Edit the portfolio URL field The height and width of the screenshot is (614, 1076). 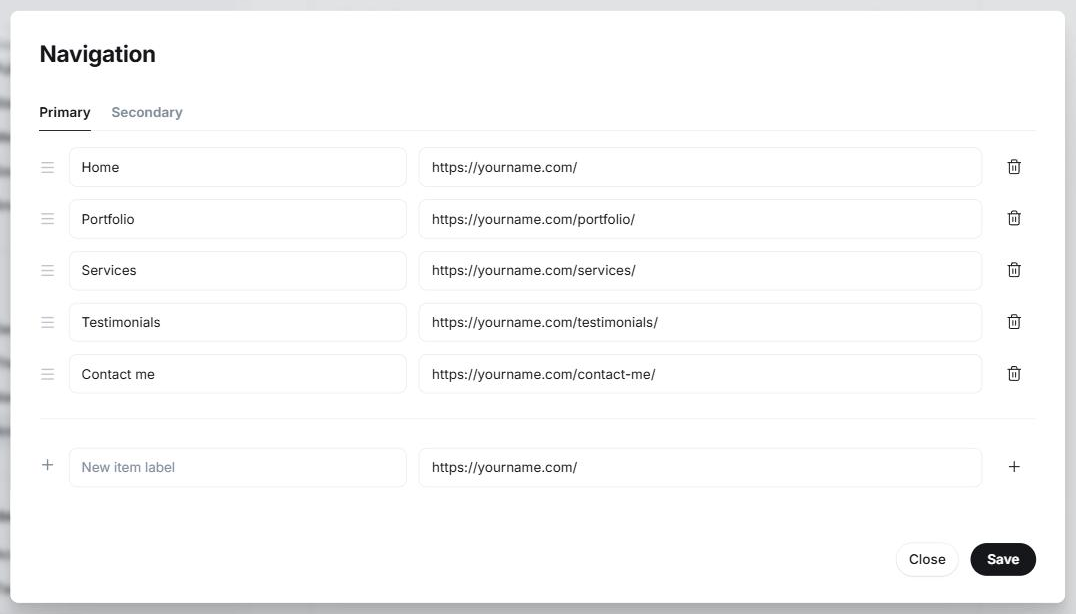700,219
